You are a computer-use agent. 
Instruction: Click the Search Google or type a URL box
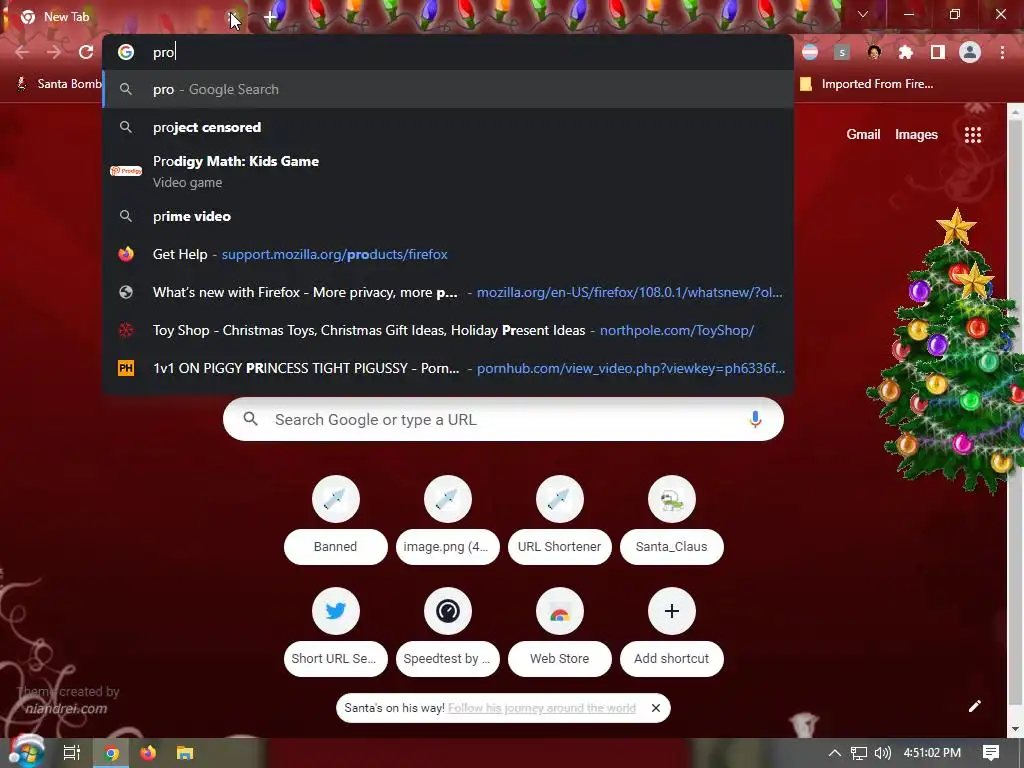click(x=503, y=419)
